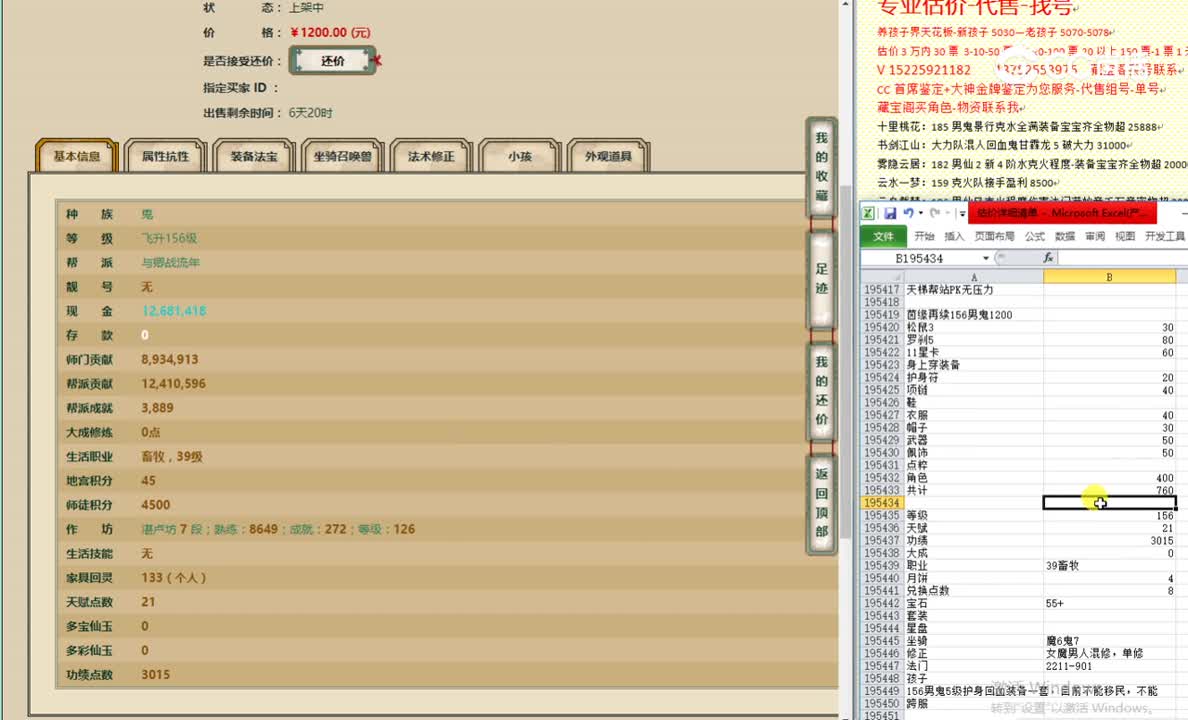Click the redo icon in Excel quick access
Image resolution: width=1188 pixels, height=720 pixels.
935,213
